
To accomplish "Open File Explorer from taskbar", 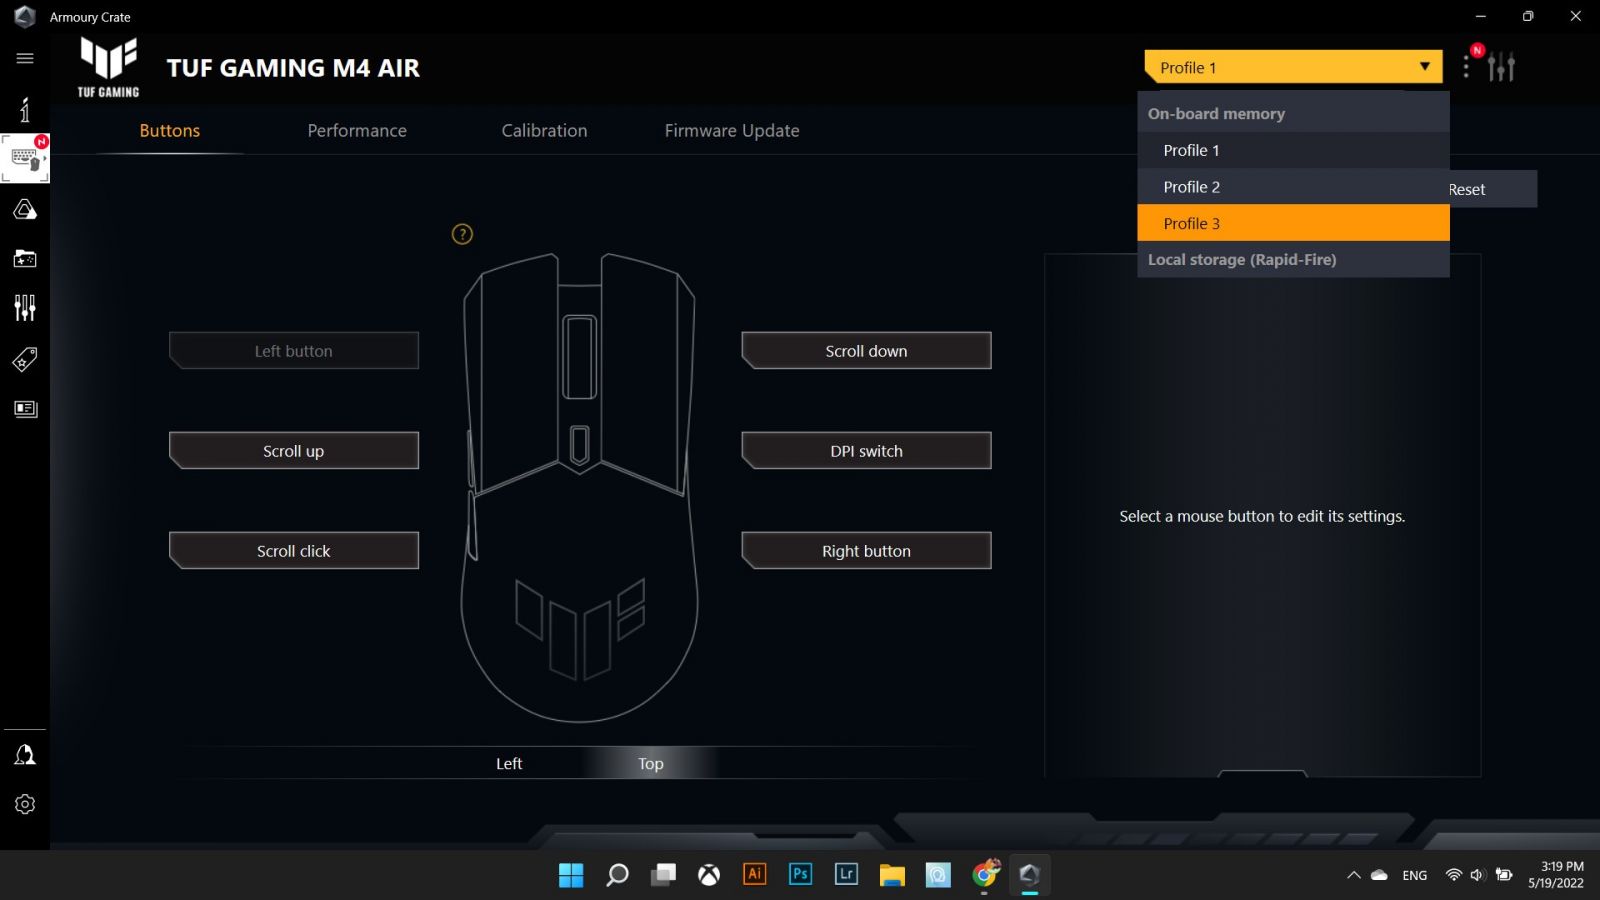I will point(892,875).
